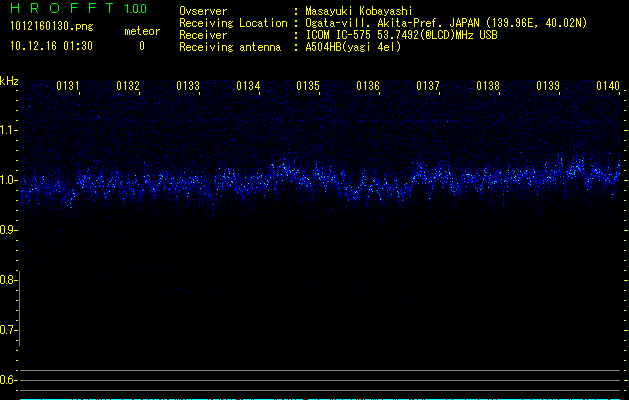Click the 0135 time marker
629x400 pixels.
pyautogui.click(x=308, y=87)
